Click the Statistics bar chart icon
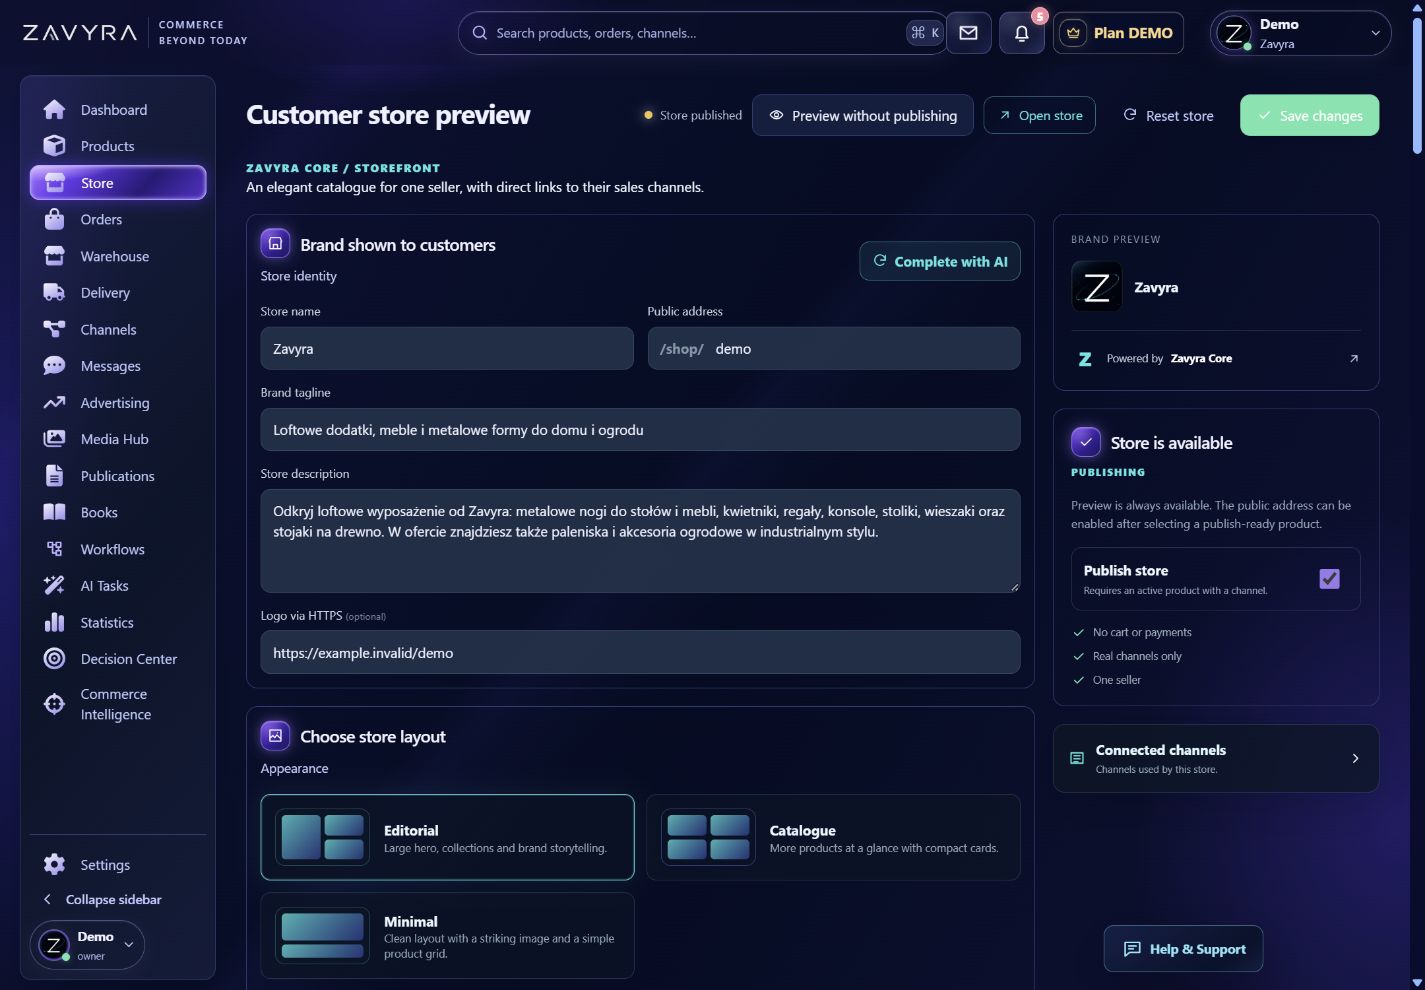This screenshot has width=1425, height=990. click(x=54, y=623)
